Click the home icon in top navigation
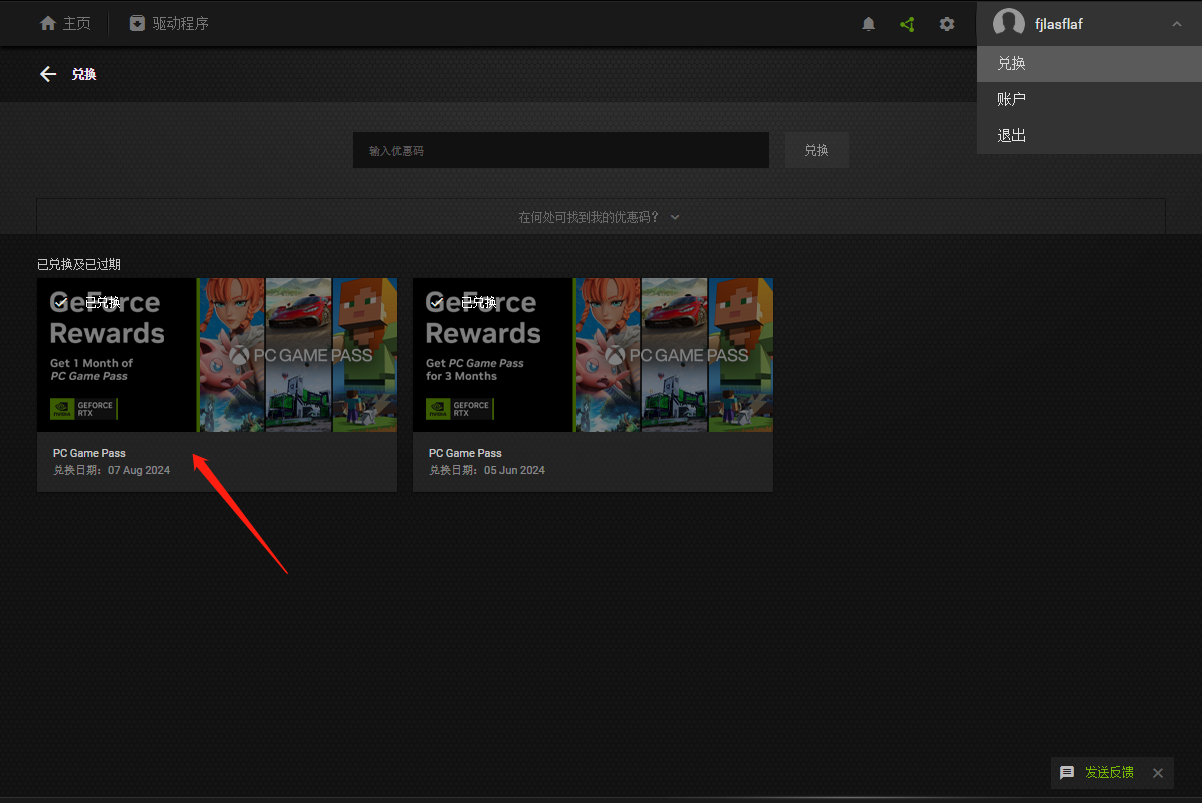The image size is (1202, 803). [x=47, y=23]
